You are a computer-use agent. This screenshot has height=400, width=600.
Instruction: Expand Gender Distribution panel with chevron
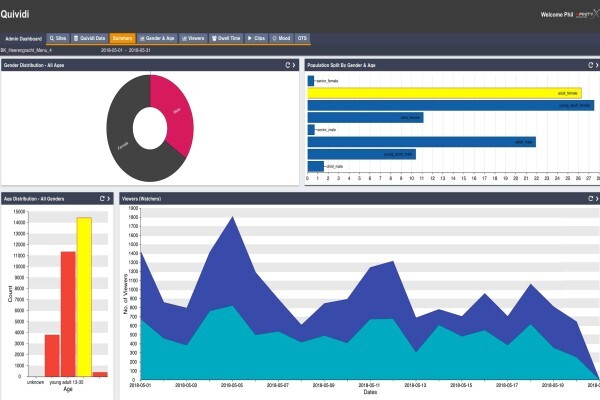click(x=294, y=65)
